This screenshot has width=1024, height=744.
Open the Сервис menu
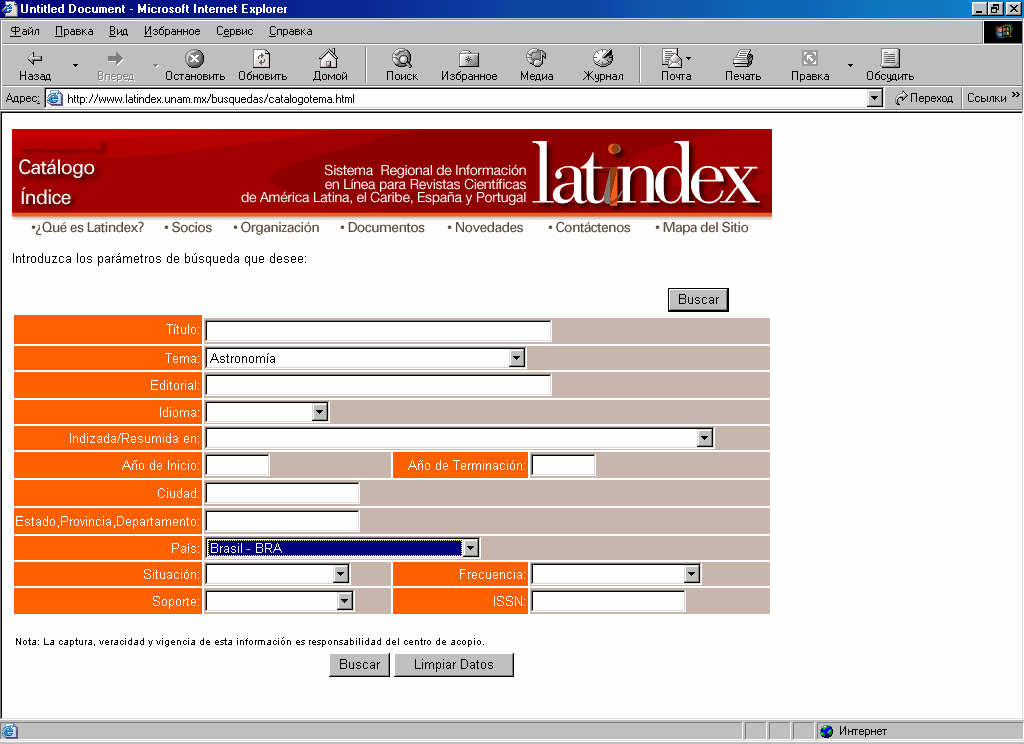click(x=233, y=31)
